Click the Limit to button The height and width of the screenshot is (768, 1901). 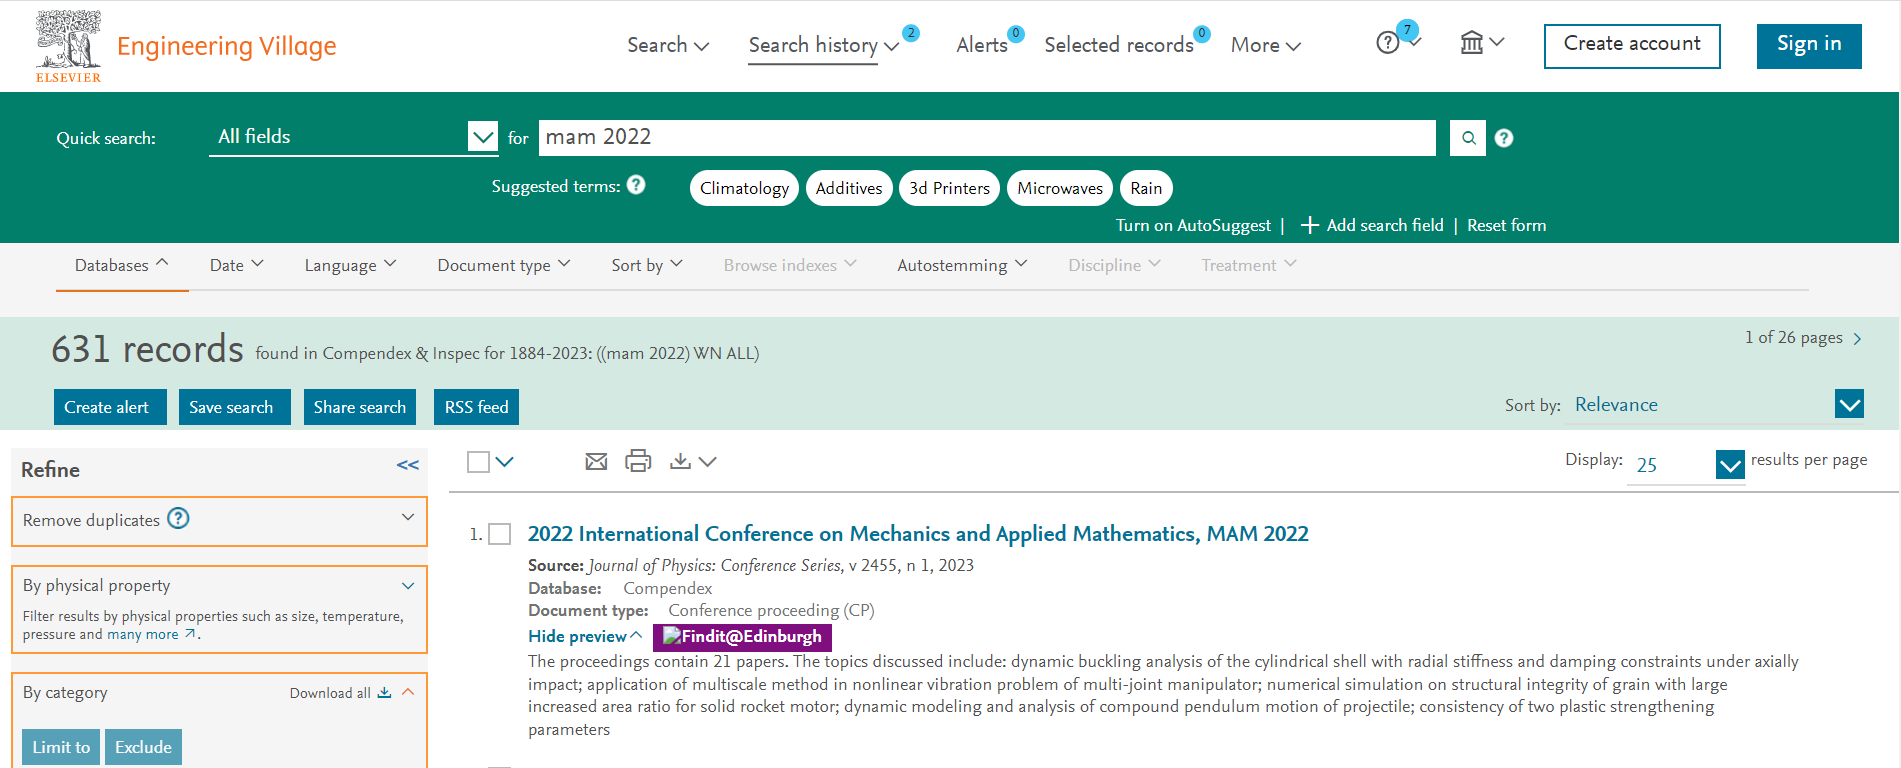61,747
